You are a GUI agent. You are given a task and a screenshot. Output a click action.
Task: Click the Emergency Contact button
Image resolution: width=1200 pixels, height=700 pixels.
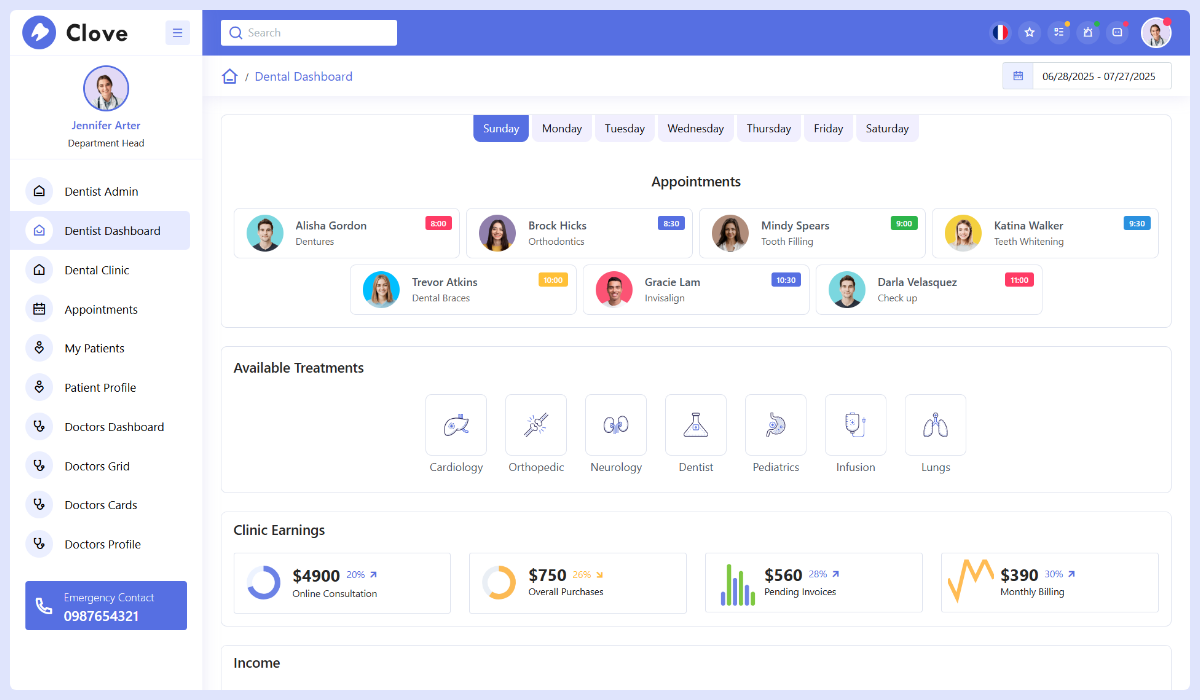pyautogui.click(x=105, y=605)
